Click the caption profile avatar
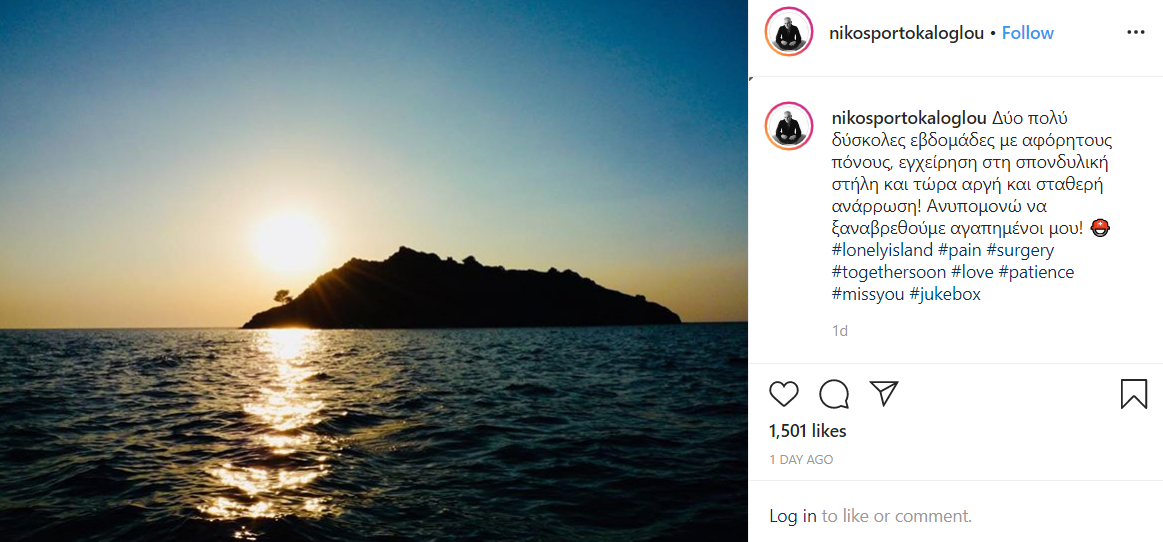The height and width of the screenshot is (542, 1163). pos(789,126)
